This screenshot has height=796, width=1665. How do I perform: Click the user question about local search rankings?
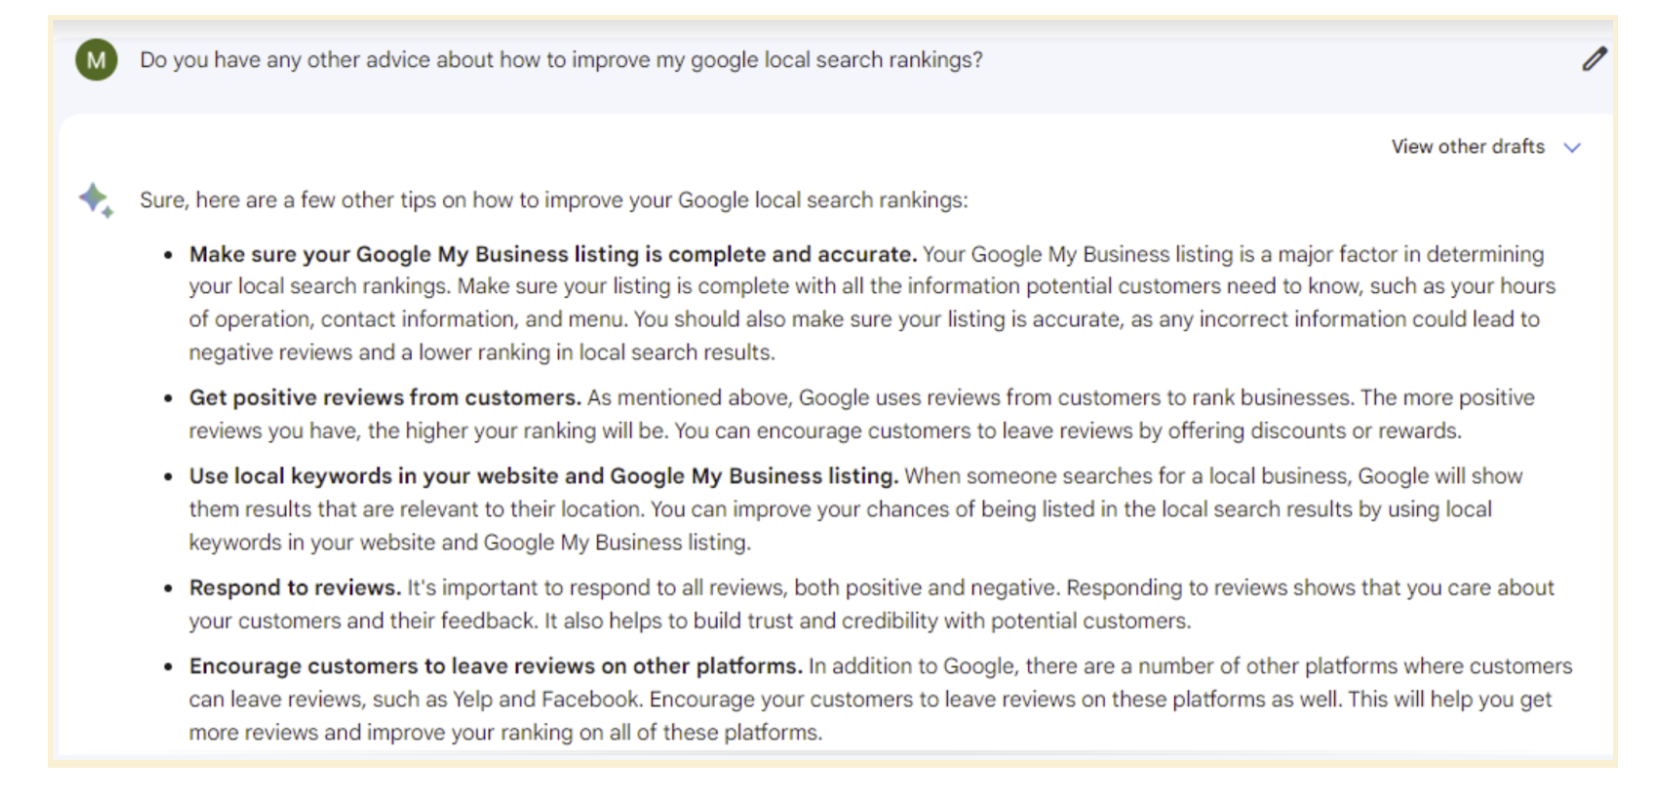[x=561, y=59]
